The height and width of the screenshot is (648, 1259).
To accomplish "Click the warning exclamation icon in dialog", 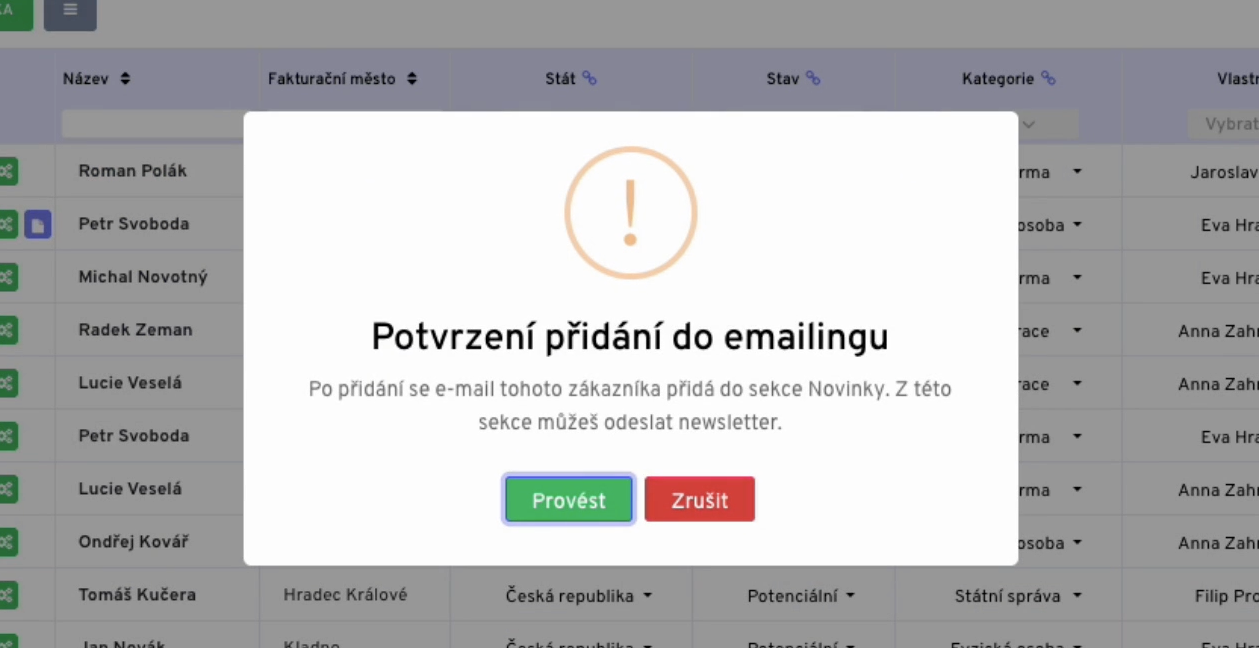I will [630, 212].
